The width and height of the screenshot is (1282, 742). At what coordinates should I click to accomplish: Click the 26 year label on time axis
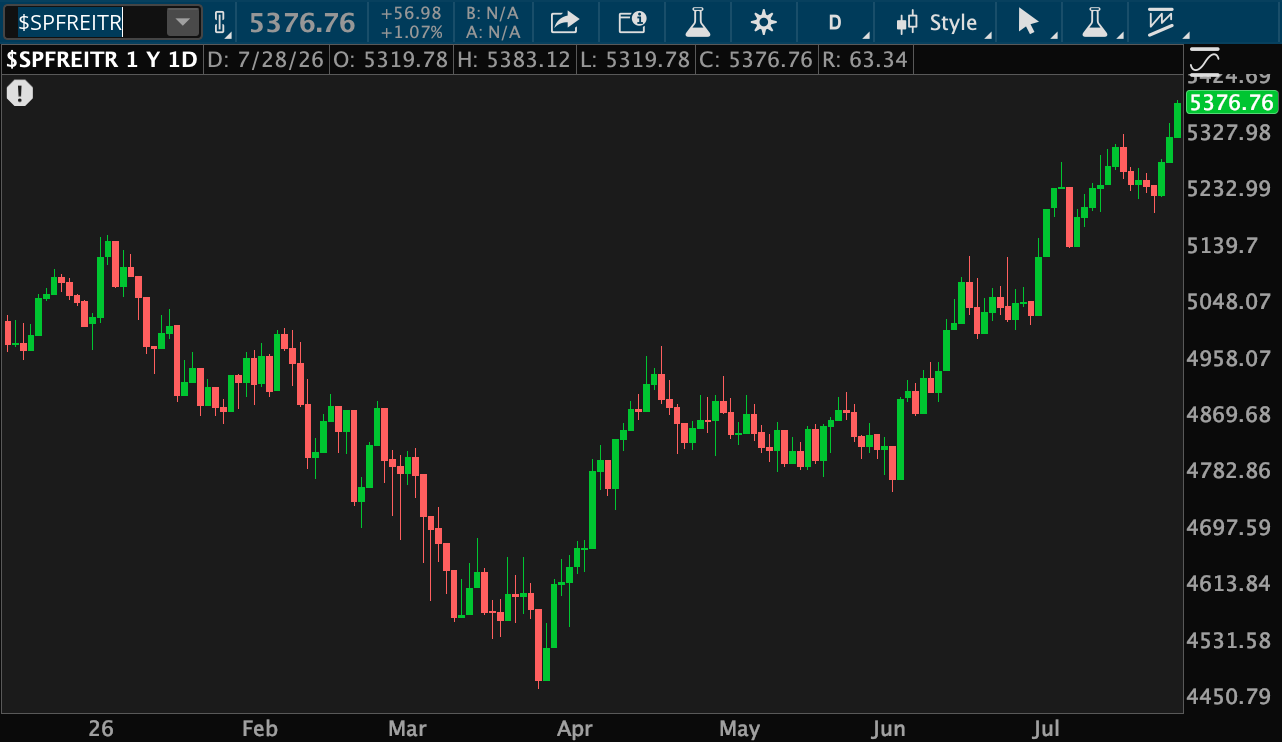[100, 728]
